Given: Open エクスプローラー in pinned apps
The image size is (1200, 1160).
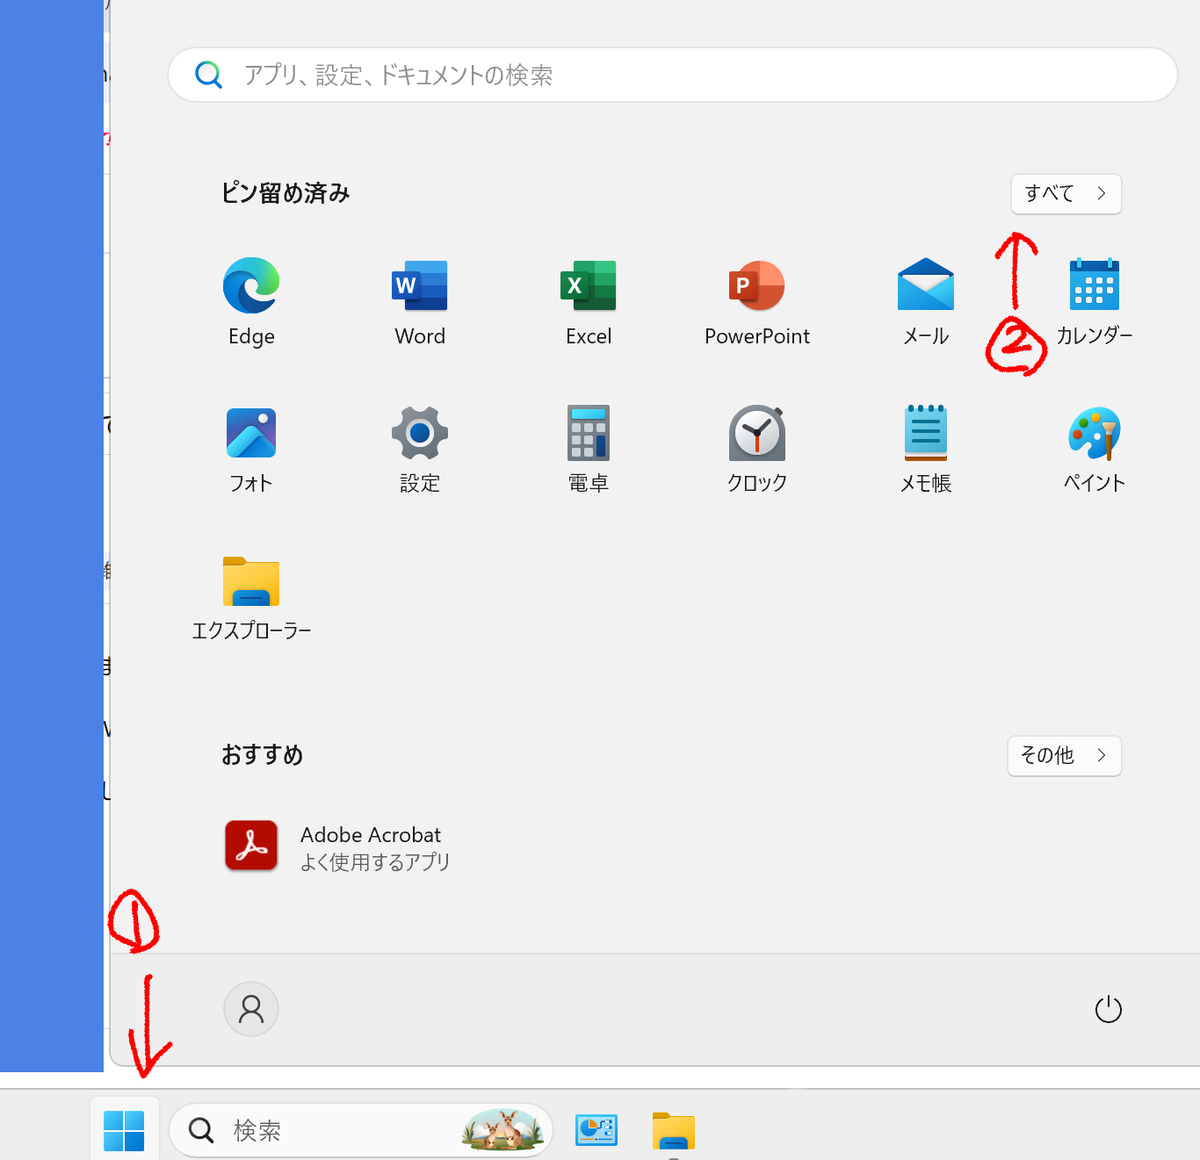Looking at the screenshot, I should [251, 597].
